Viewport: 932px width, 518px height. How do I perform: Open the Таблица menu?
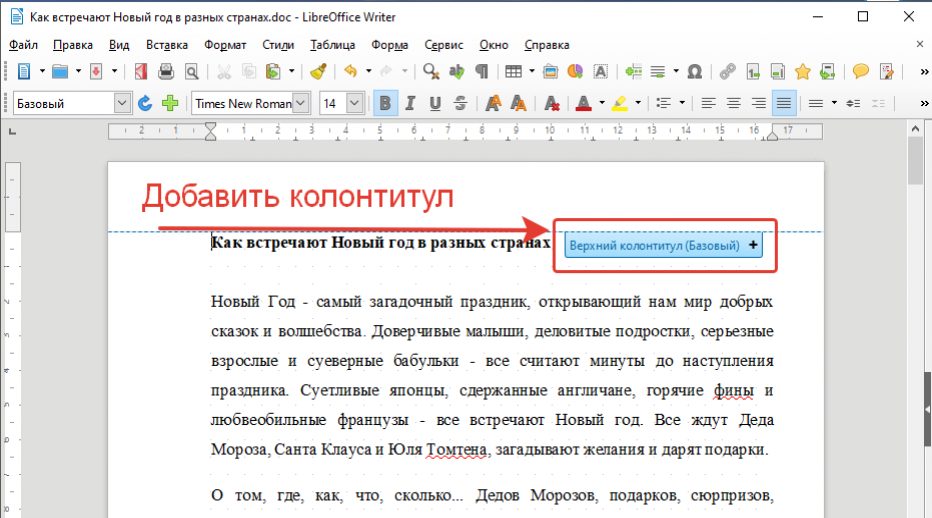pos(332,45)
